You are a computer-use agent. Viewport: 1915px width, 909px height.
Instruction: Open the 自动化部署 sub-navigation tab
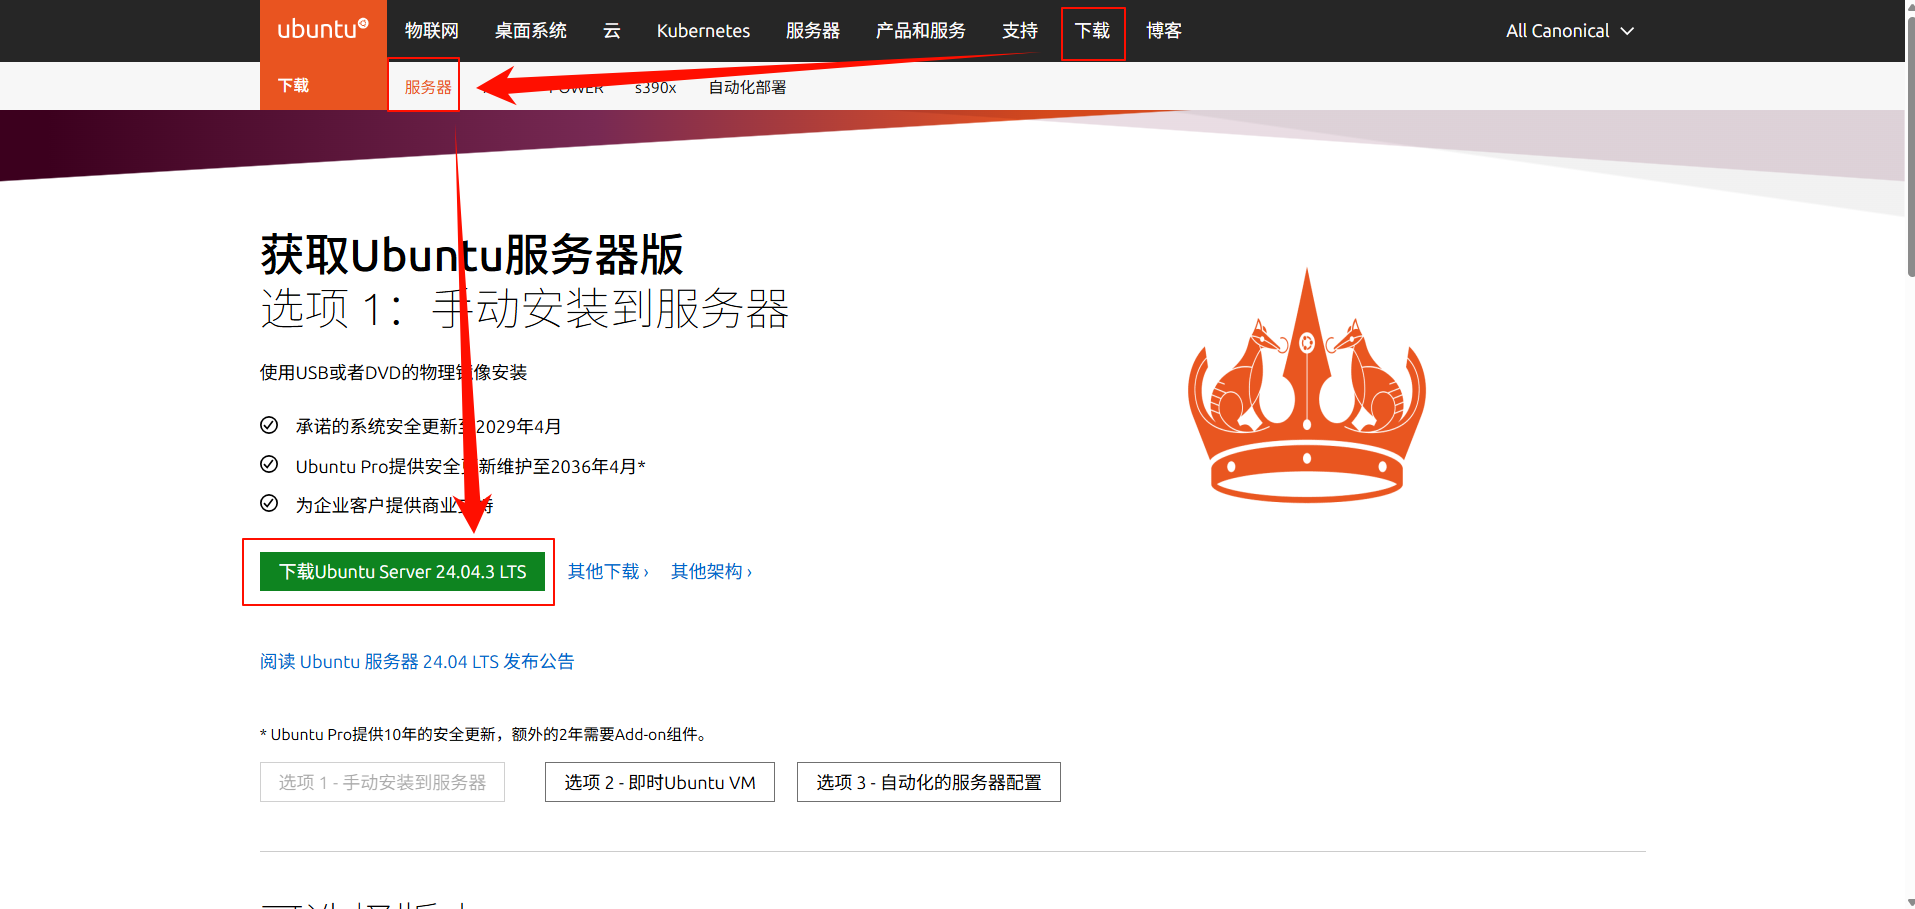point(747,87)
